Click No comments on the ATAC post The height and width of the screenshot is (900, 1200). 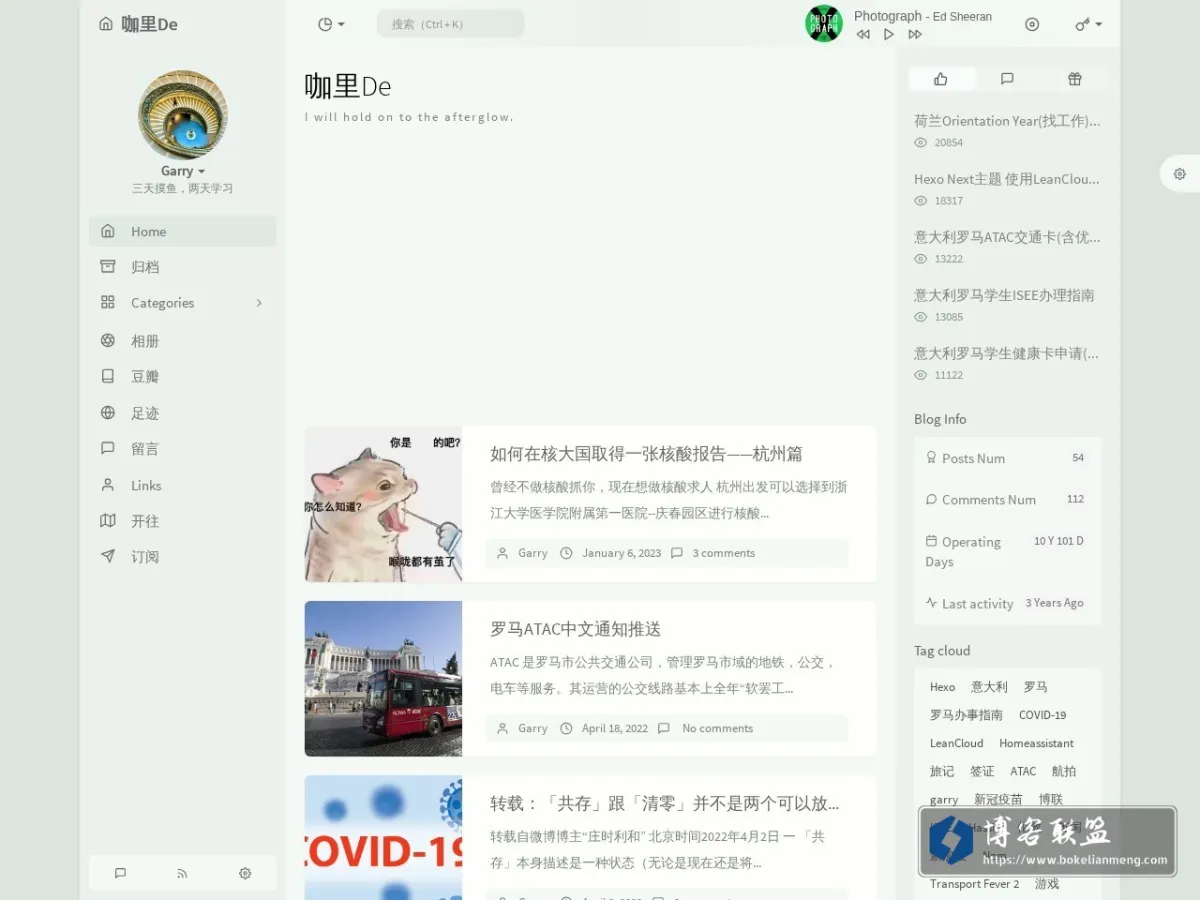(x=717, y=728)
